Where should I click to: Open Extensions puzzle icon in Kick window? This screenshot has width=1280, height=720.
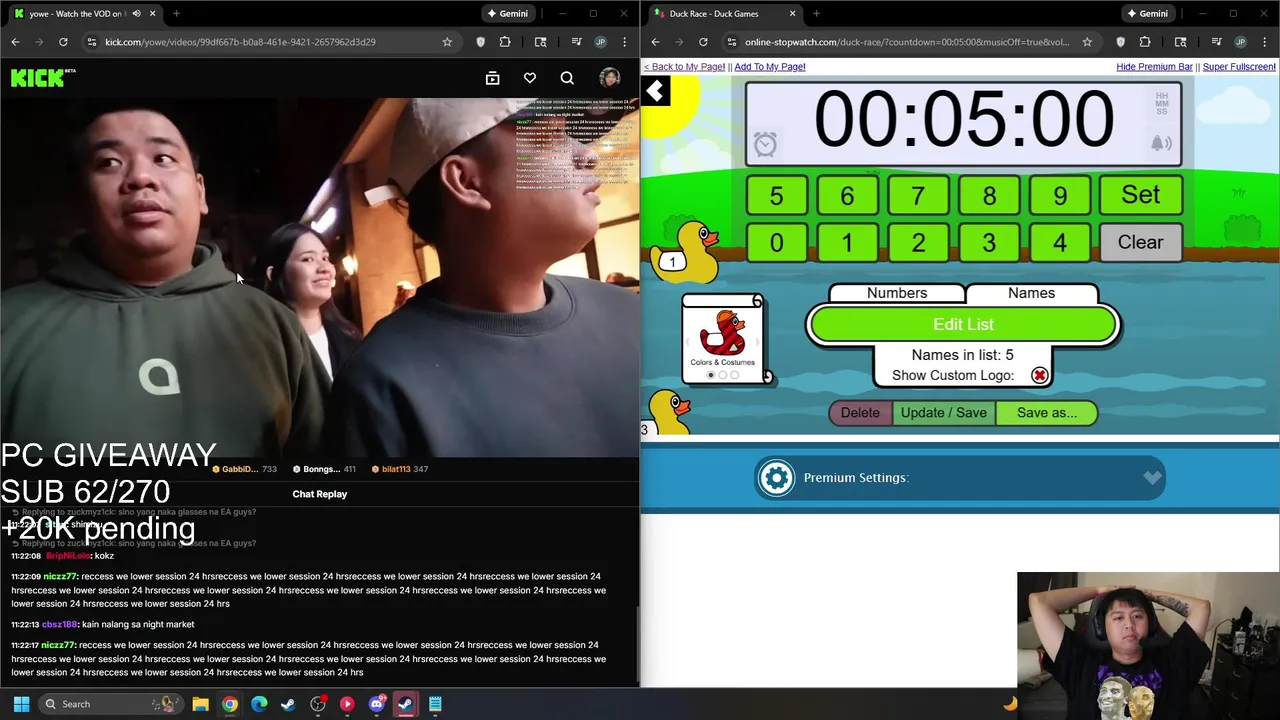[505, 42]
